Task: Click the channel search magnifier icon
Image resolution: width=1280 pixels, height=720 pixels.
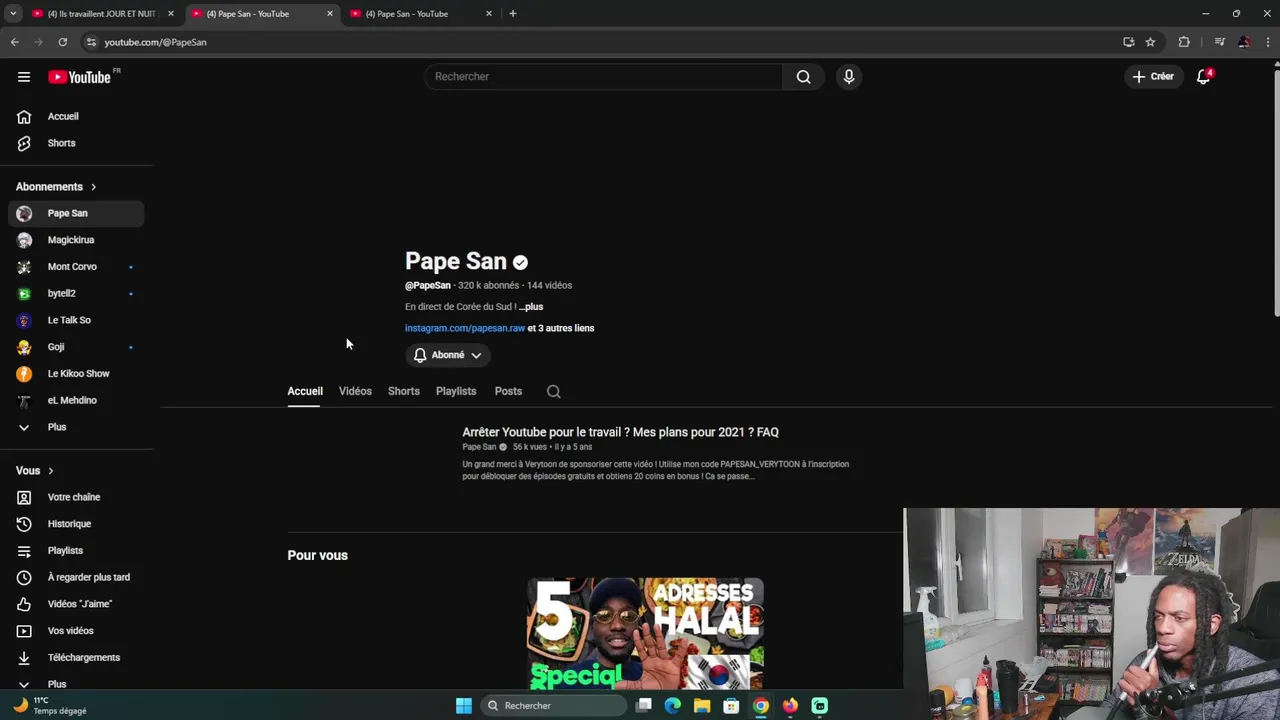Action: click(x=554, y=392)
